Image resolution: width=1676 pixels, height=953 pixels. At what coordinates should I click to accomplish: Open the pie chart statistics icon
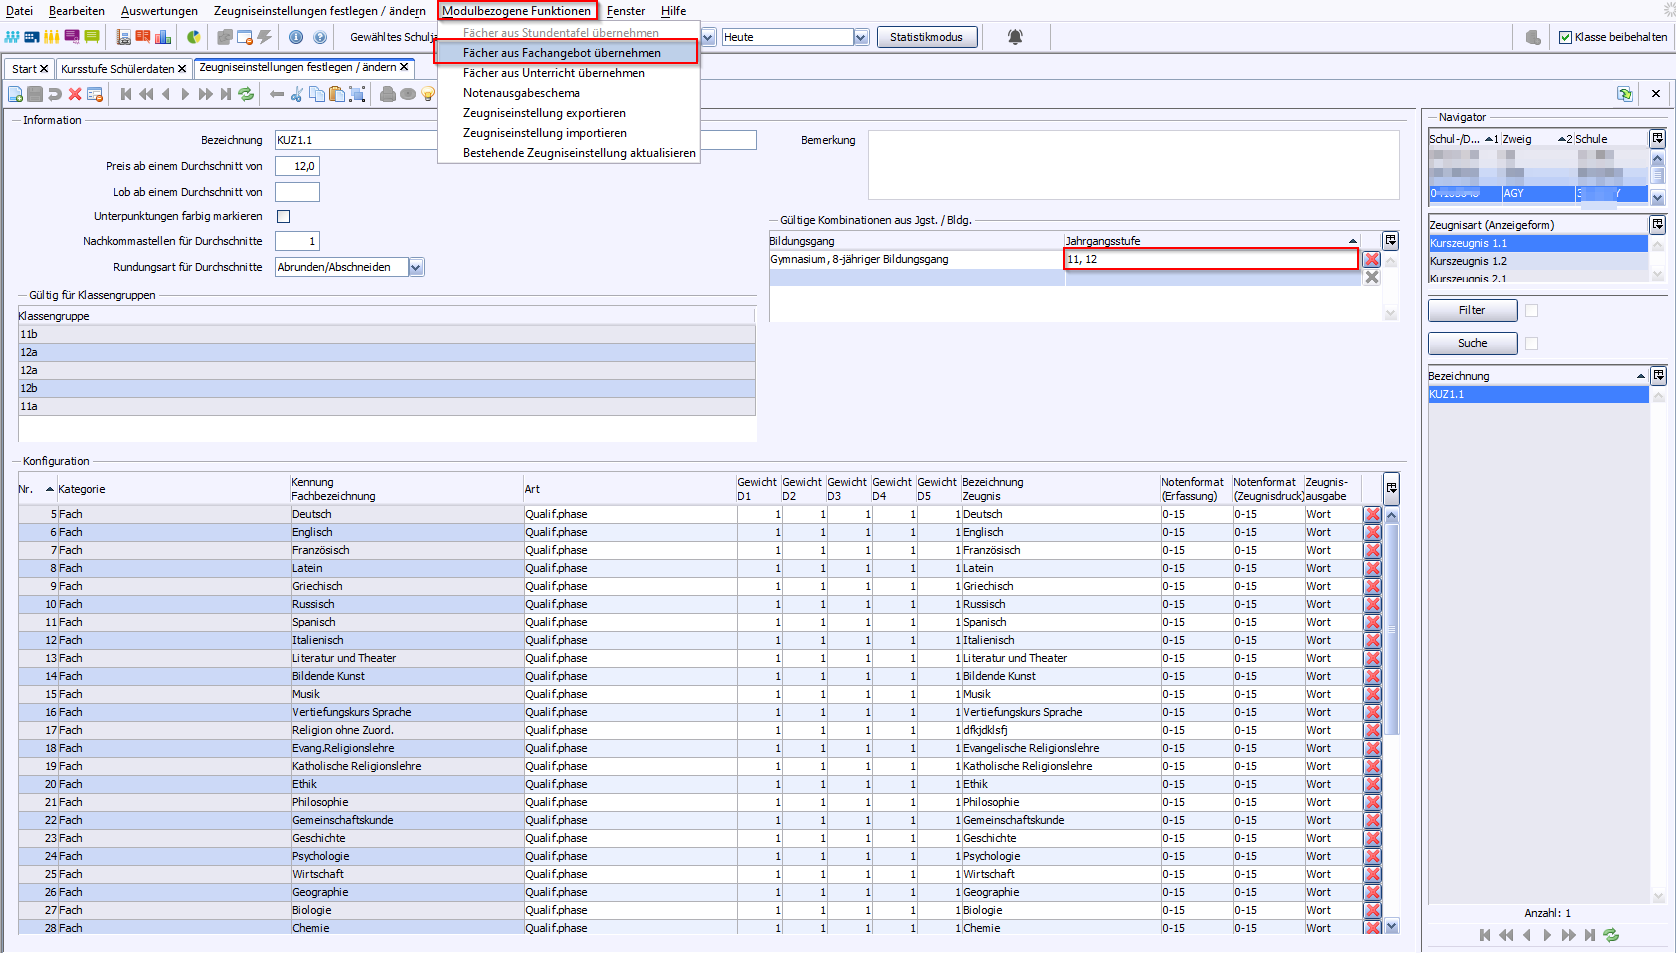point(194,37)
